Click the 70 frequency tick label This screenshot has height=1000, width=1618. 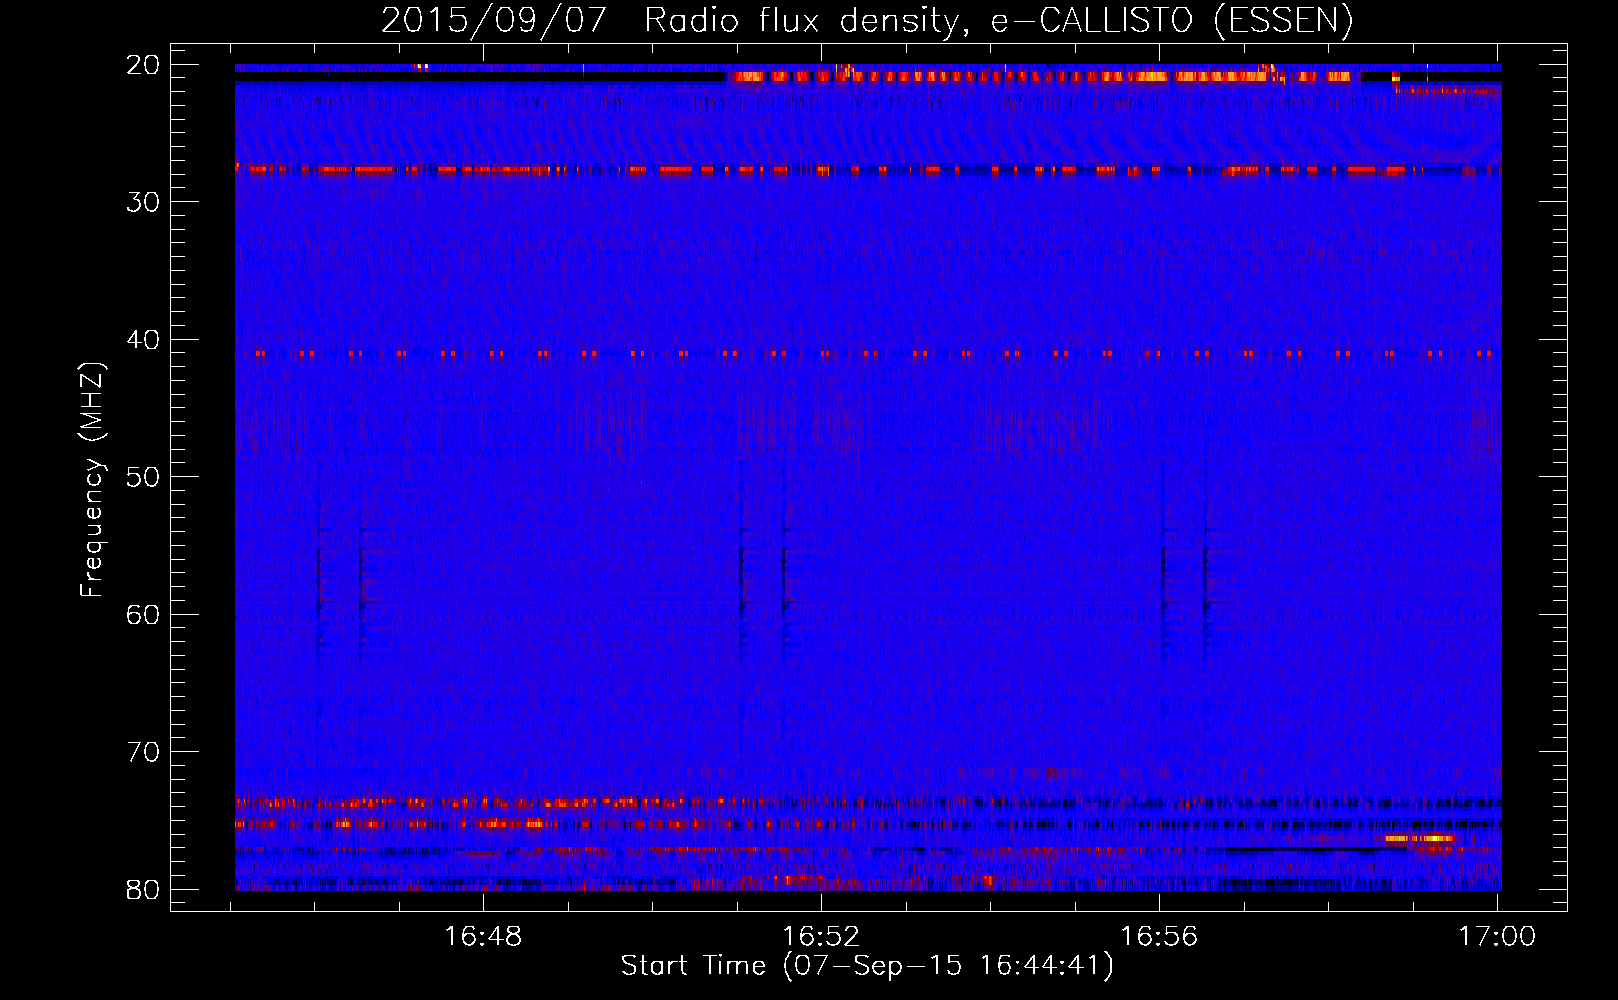[144, 752]
